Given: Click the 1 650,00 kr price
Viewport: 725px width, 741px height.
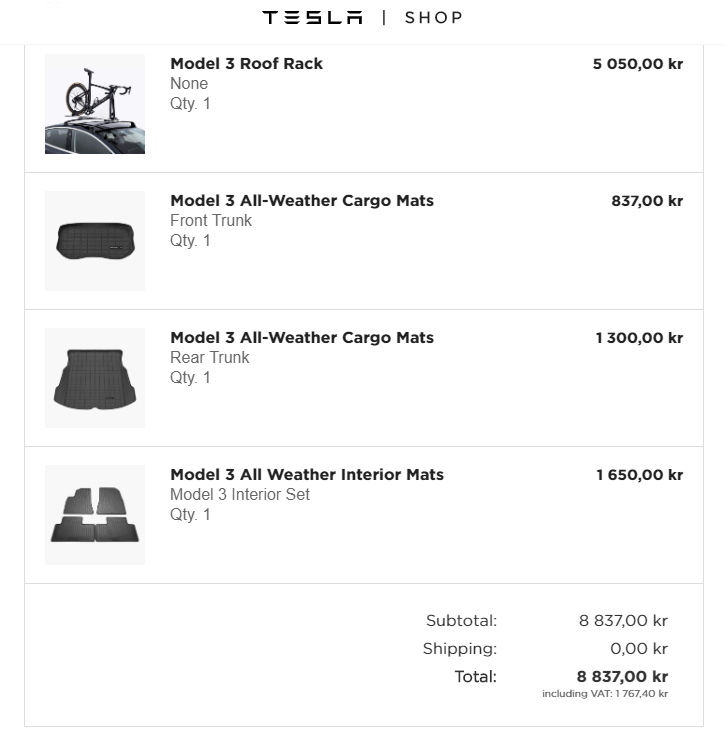Looking at the screenshot, I should (639, 474).
